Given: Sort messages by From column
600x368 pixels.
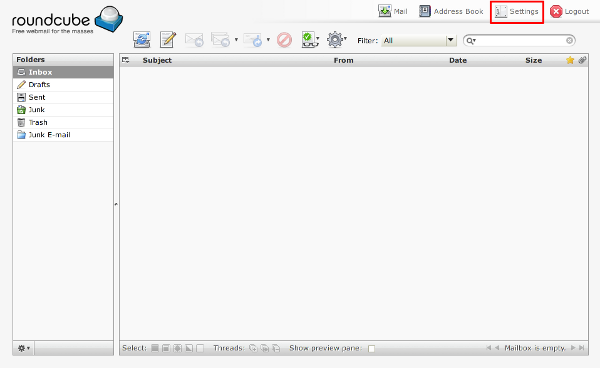Looking at the screenshot, I should click(343, 60).
